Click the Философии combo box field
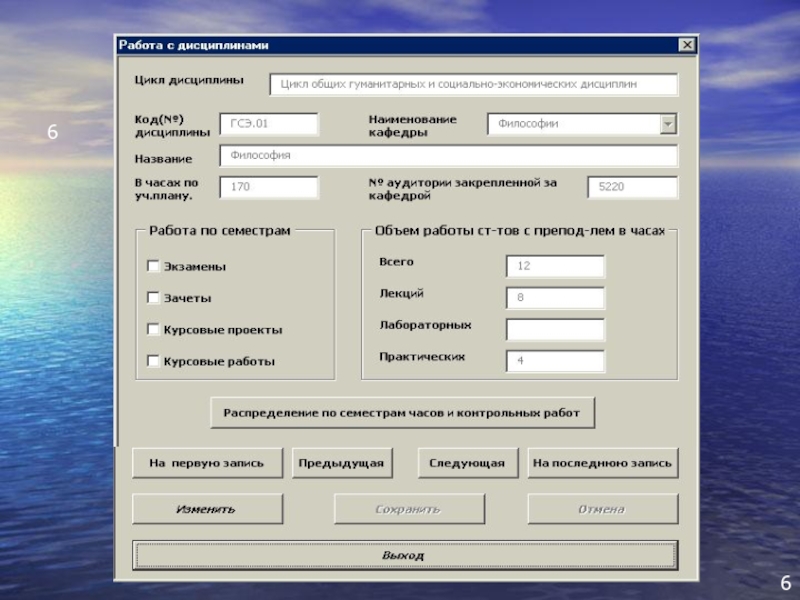 click(x=572, y=124)
